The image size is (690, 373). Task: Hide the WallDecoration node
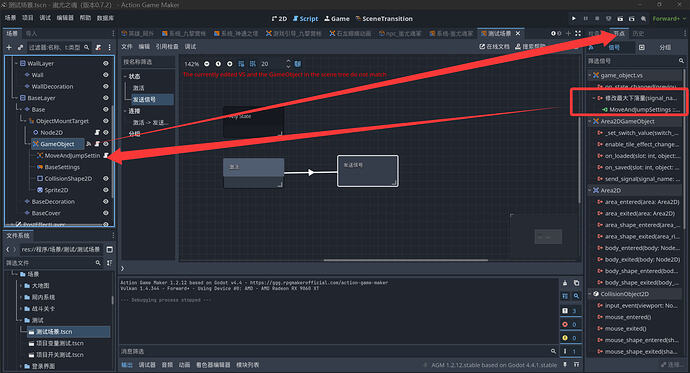tap(106, 86)
